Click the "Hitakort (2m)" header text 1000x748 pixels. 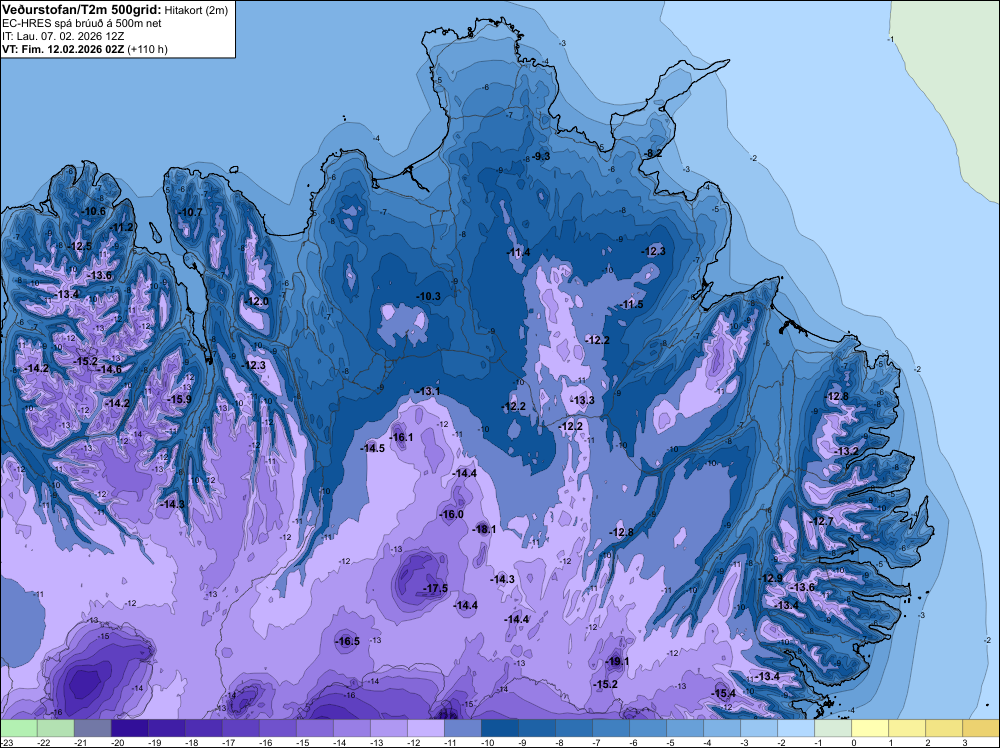pyautogui.click(x=195, y=10)
